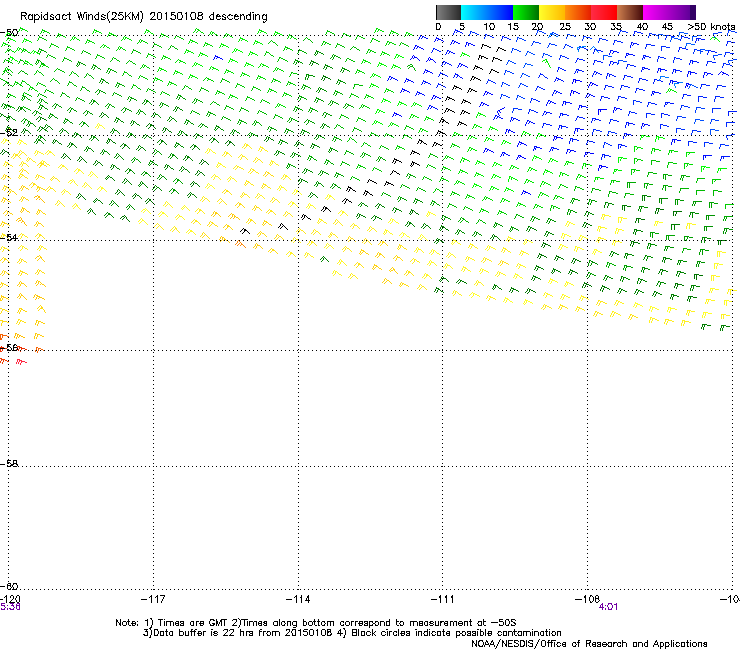740x650 pixels.
Task: Click the -114 longitude axis label
Action: 298,599
